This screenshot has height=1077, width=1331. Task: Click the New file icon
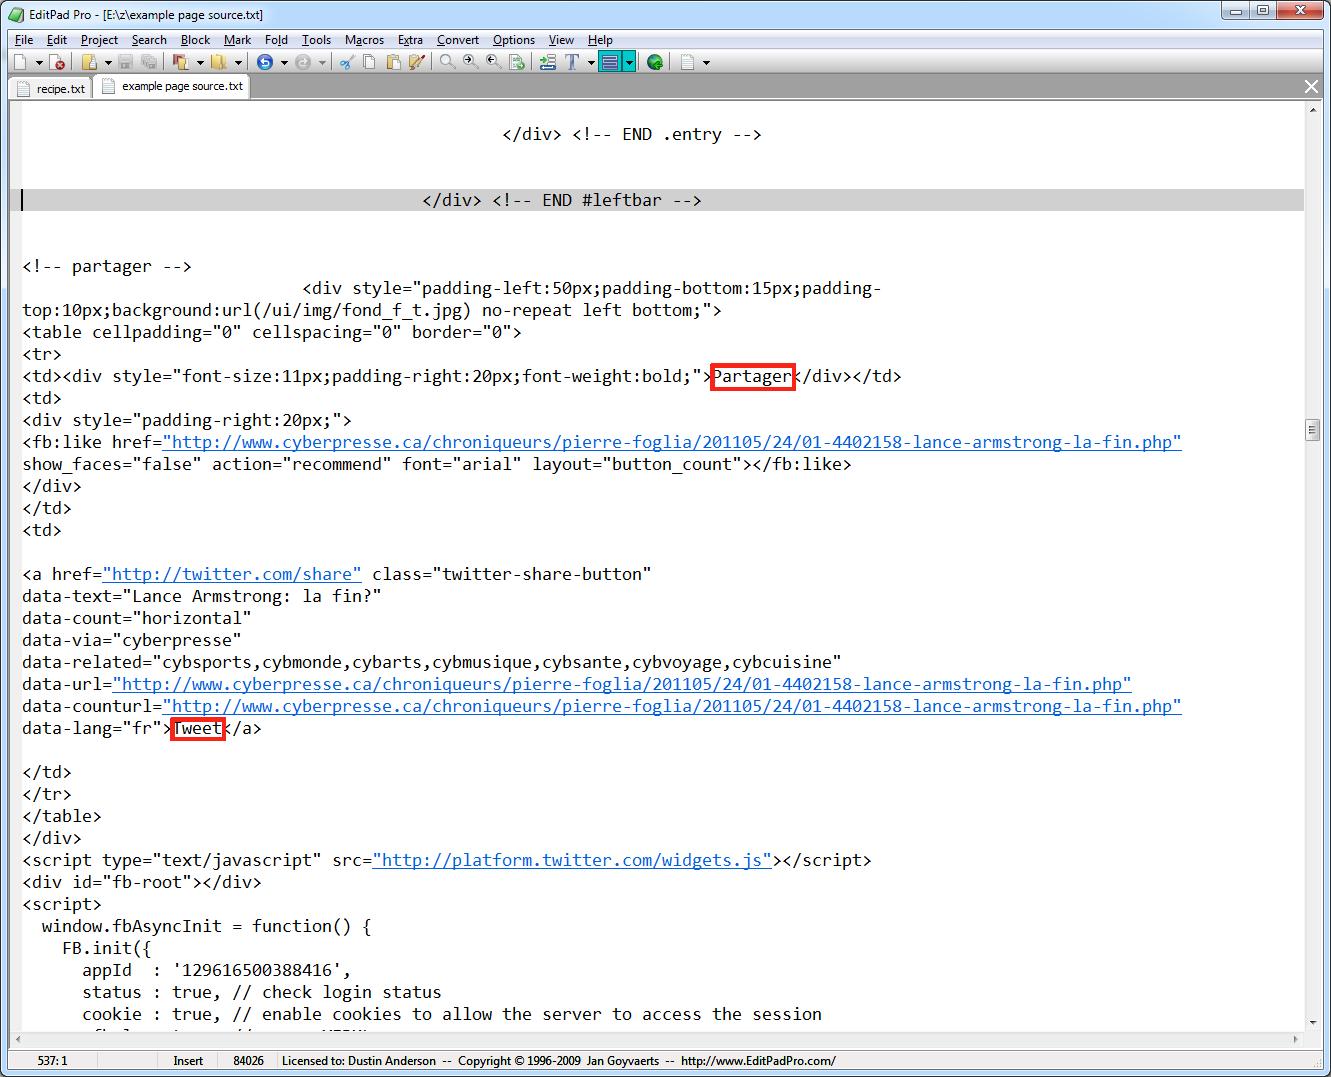tap(20, 62)
